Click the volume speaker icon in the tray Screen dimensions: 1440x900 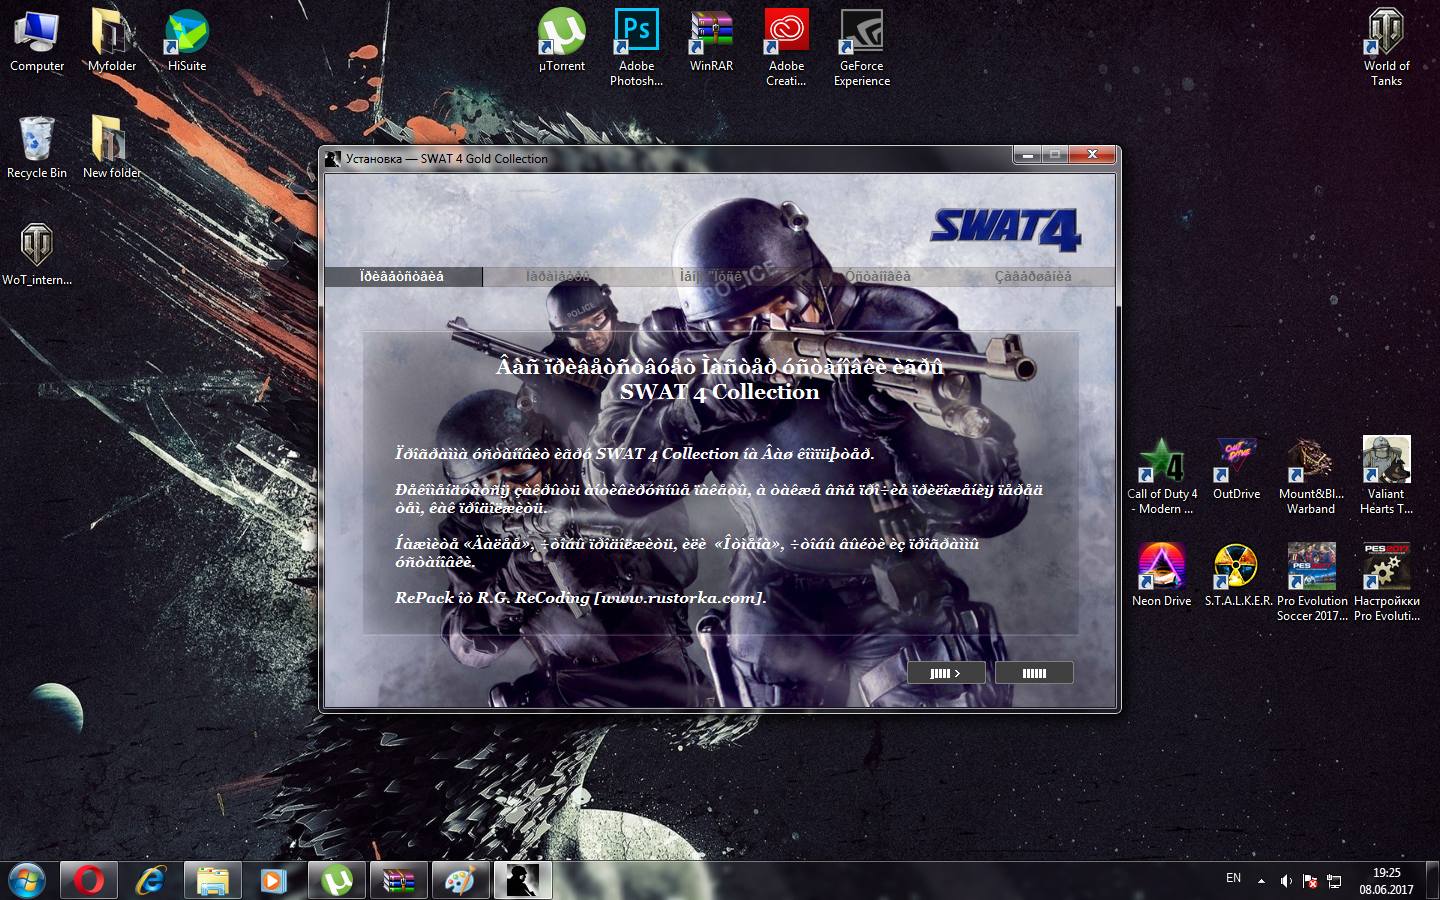tap(1286, 881)
